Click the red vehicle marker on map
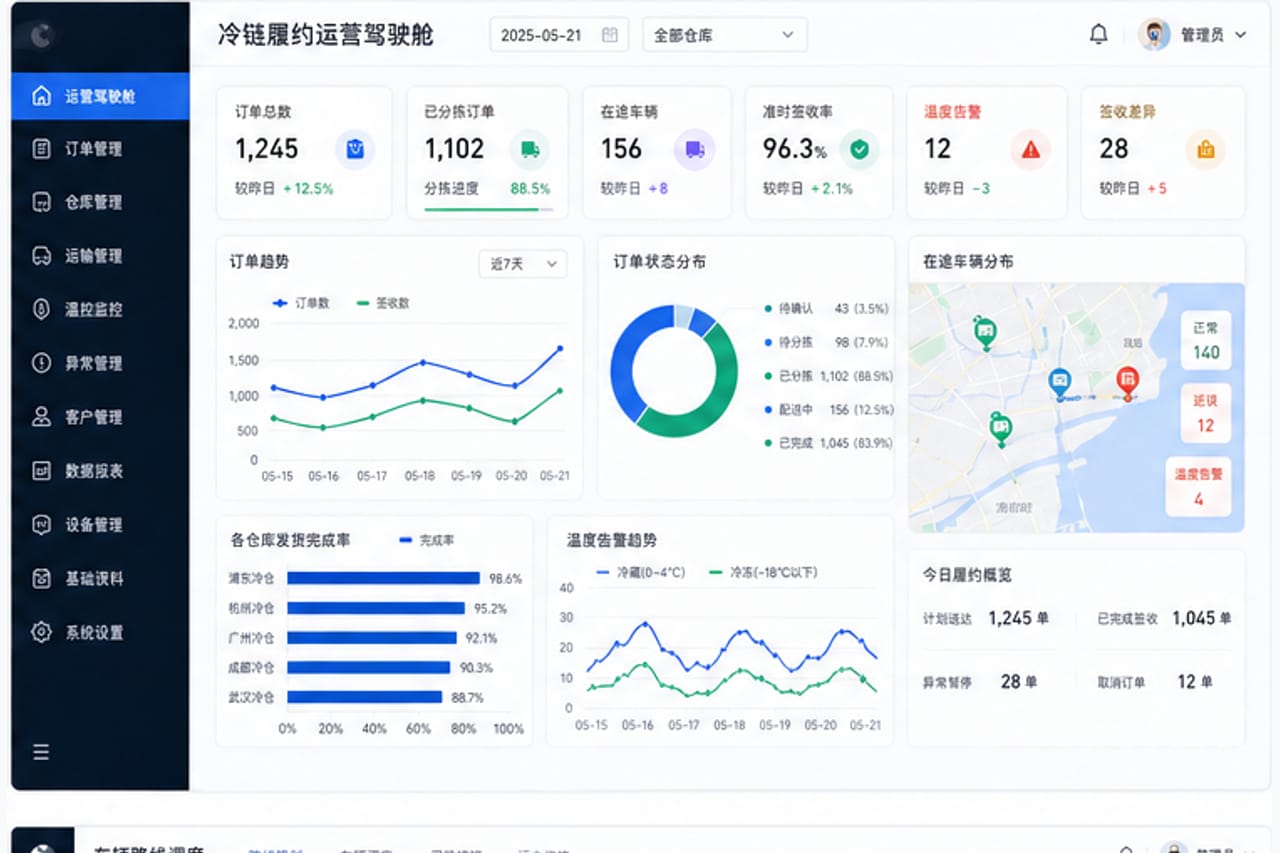 [x=1127, y=382]
